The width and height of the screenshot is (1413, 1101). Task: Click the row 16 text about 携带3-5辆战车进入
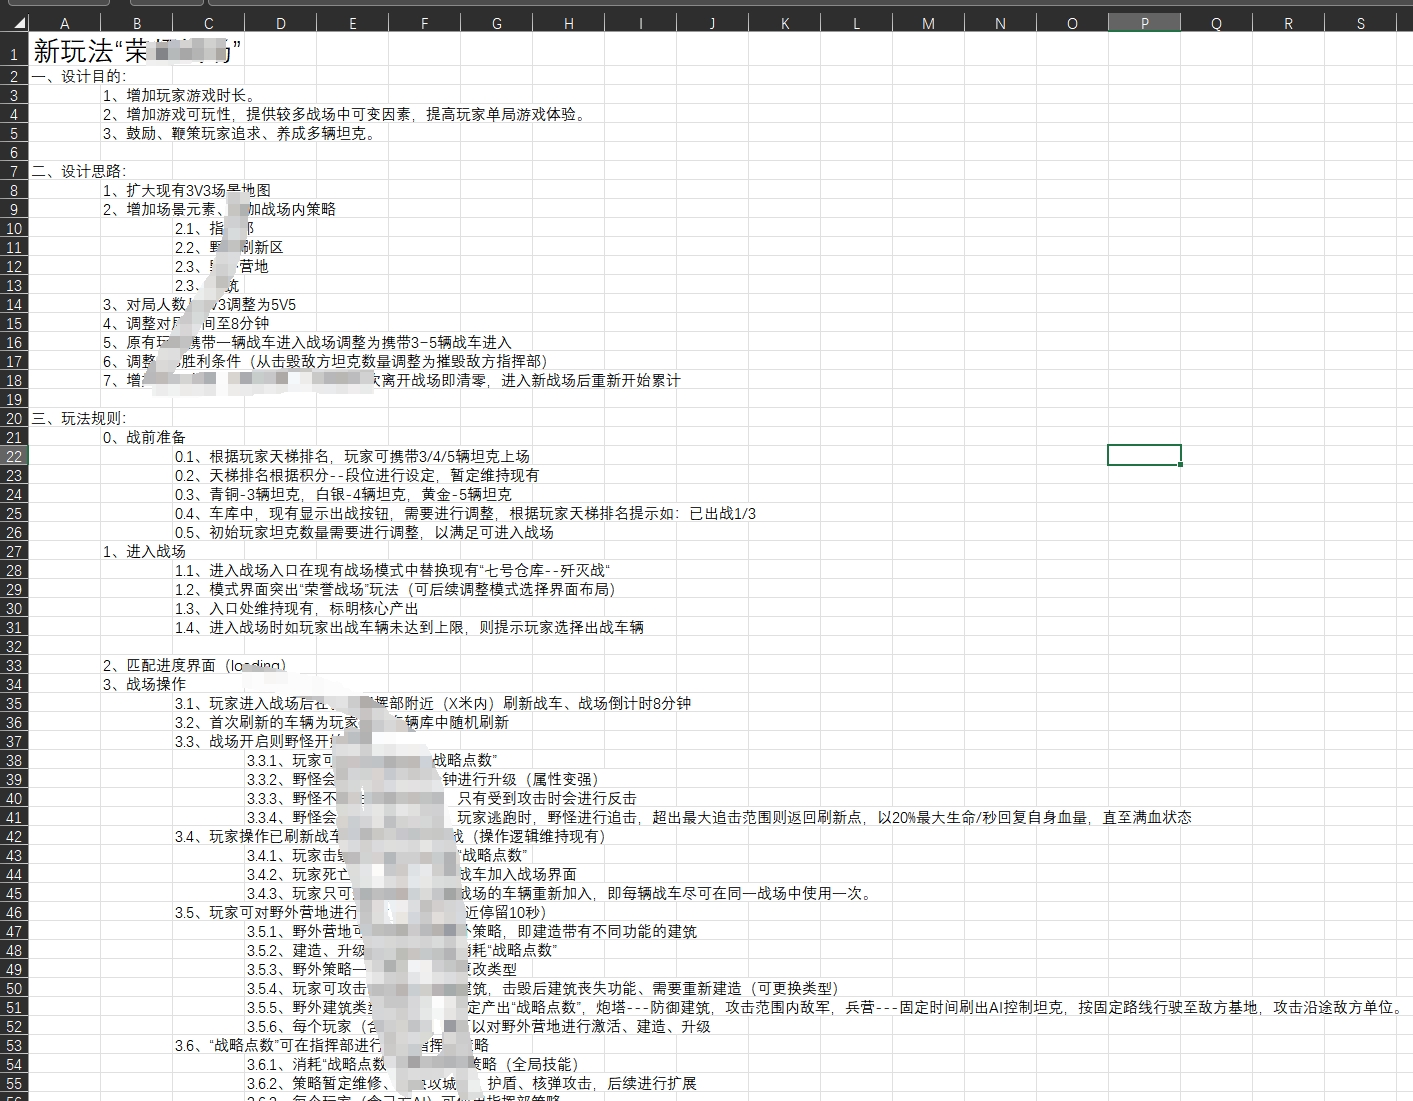(307, 342)
